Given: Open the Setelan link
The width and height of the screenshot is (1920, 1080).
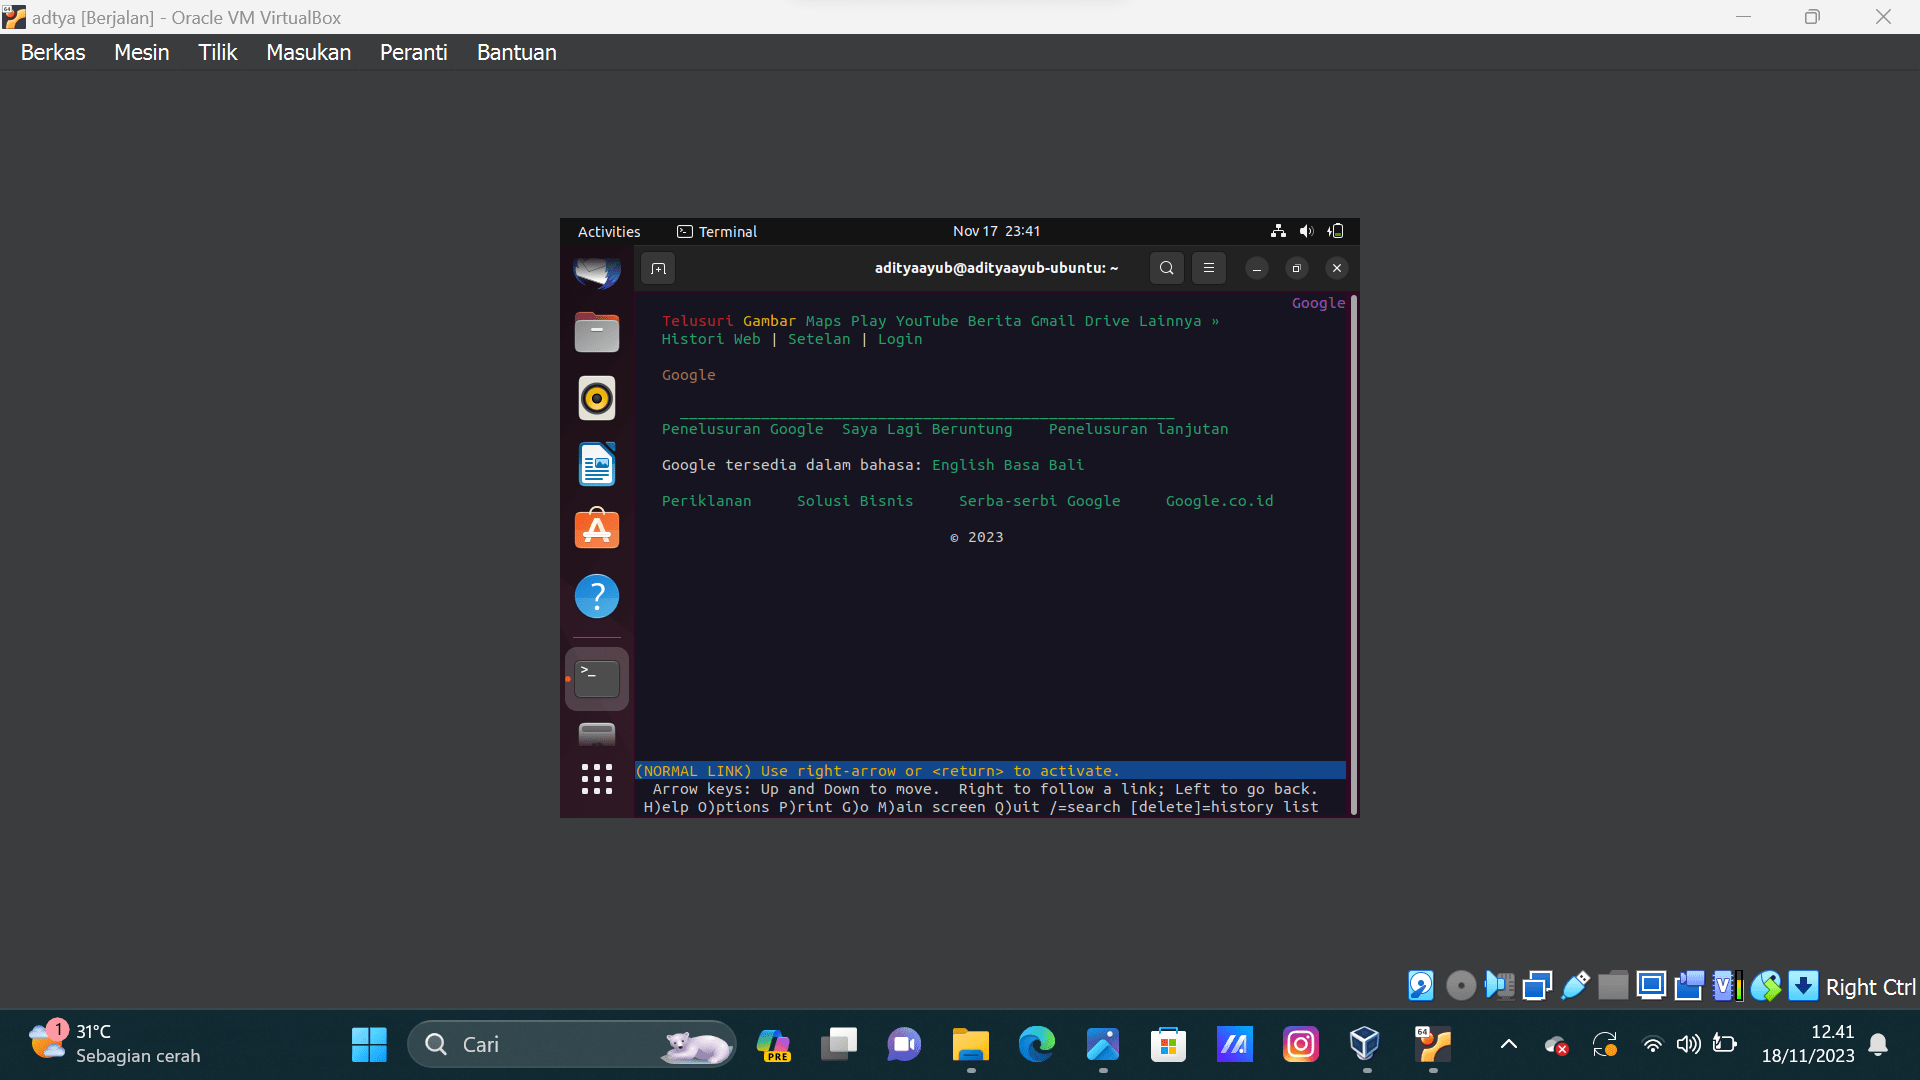Looking at the screenshot, I should point(819,339).
